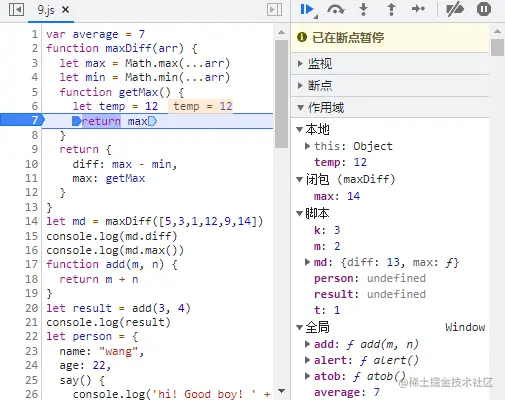Click the Step arrow icon

(x=418, y=9)
